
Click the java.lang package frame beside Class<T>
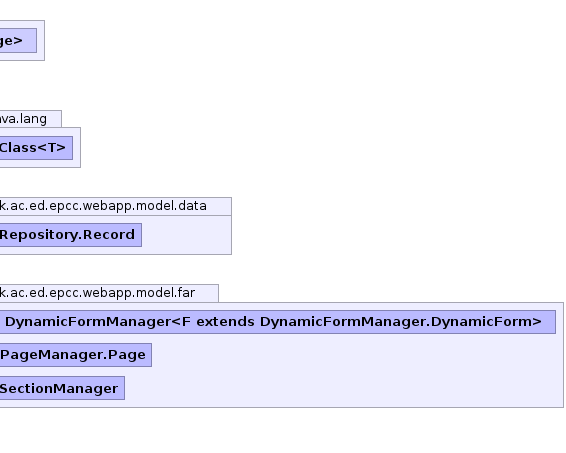(x=77, y=148)
